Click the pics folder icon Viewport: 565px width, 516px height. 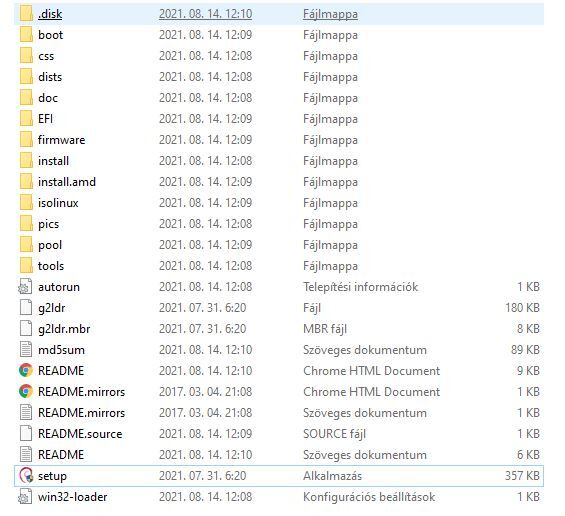click(26, 224)
